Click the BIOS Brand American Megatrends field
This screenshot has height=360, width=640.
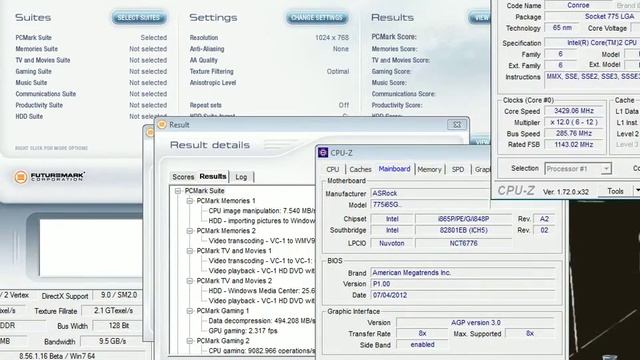463,273
